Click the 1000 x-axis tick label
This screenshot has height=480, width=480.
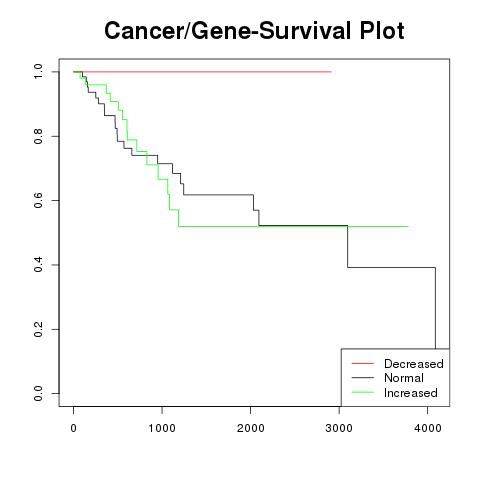(162, 428)
